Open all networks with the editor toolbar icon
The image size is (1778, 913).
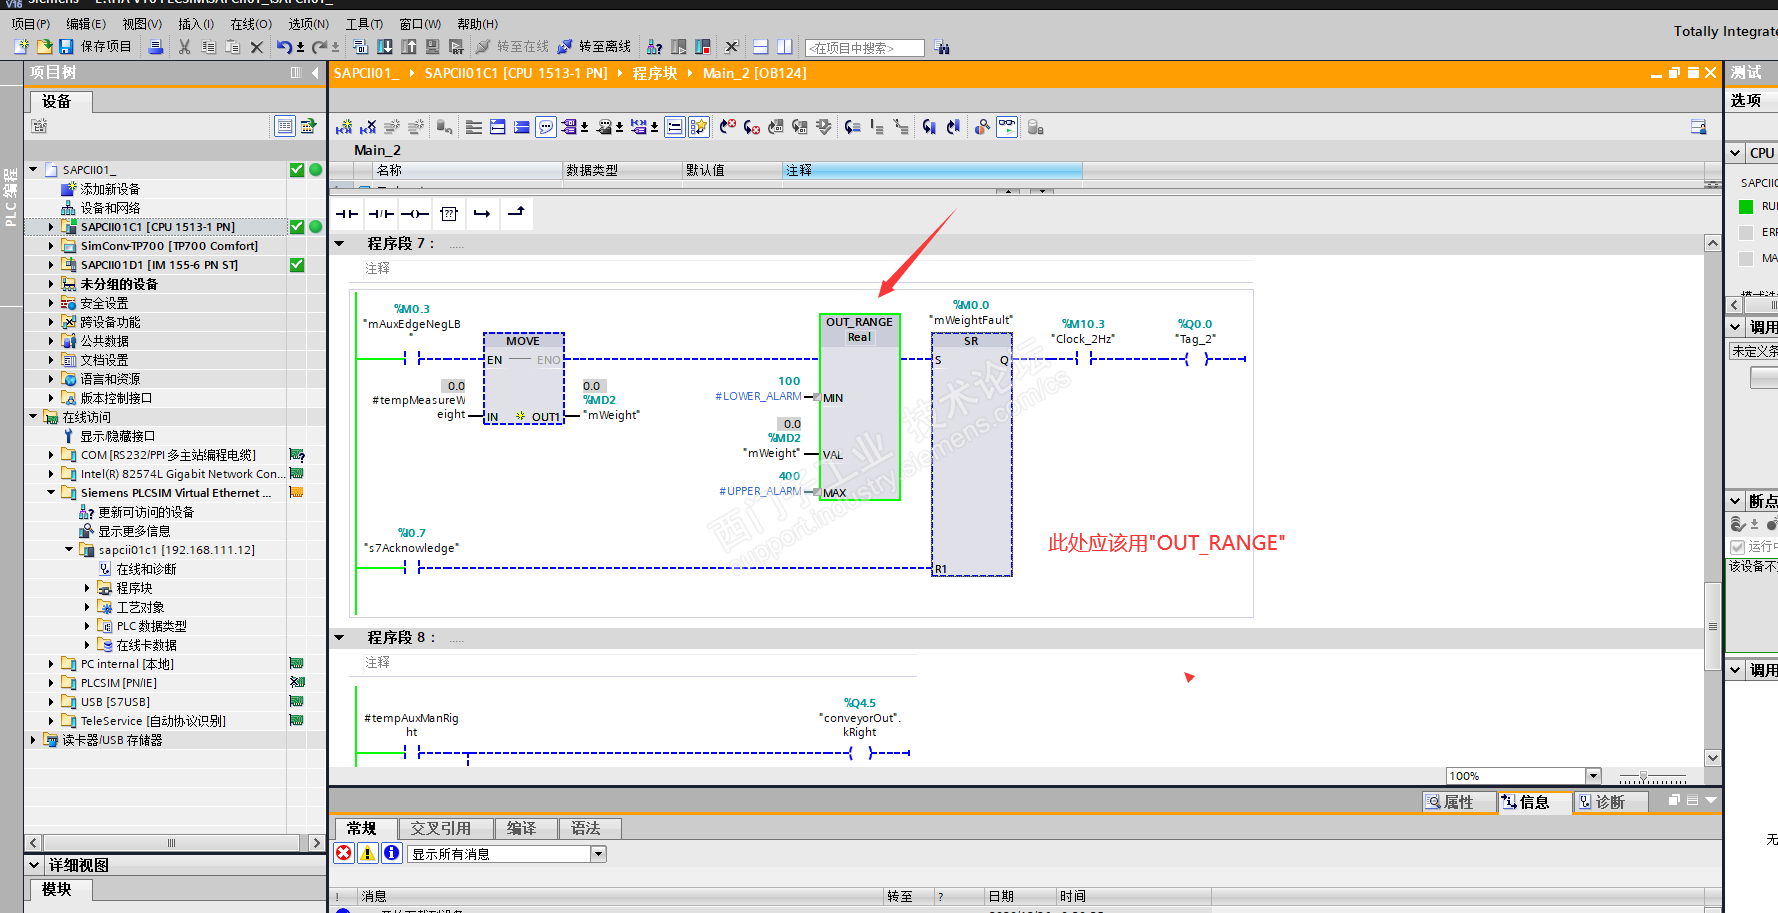498,127
